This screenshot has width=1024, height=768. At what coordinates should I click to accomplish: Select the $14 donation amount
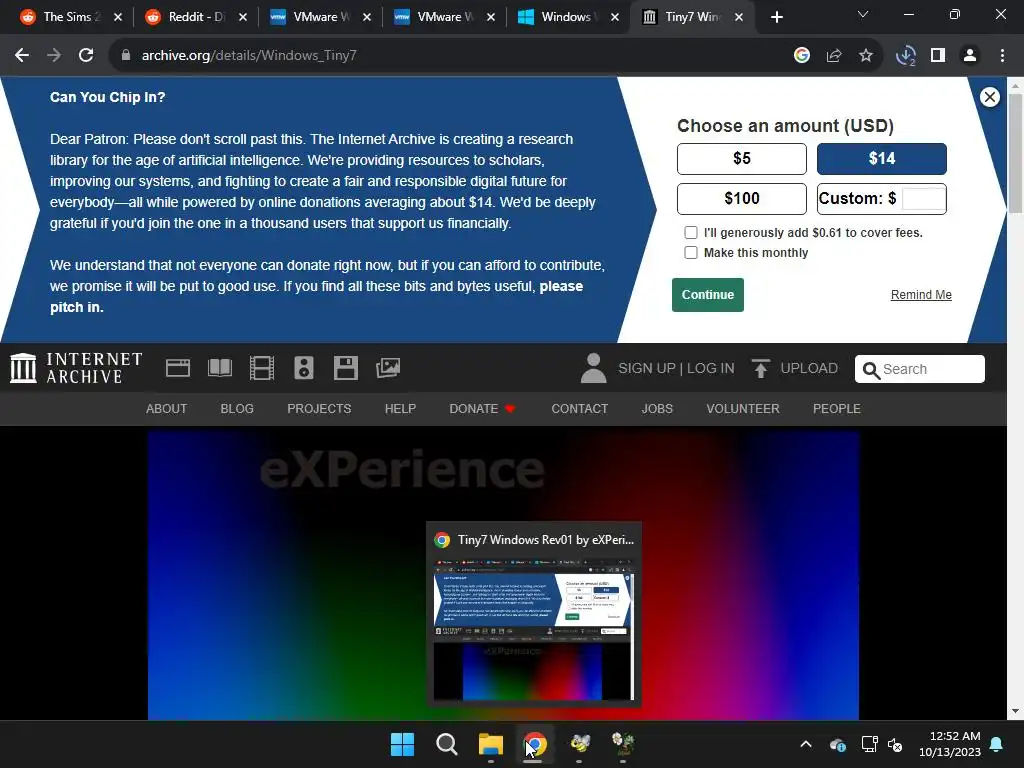[x=882, y=159]
